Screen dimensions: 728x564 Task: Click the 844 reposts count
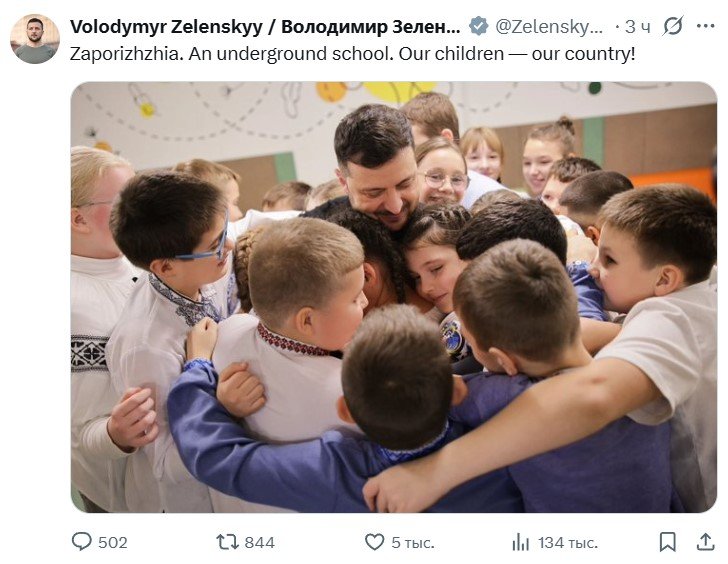(260, 542)
